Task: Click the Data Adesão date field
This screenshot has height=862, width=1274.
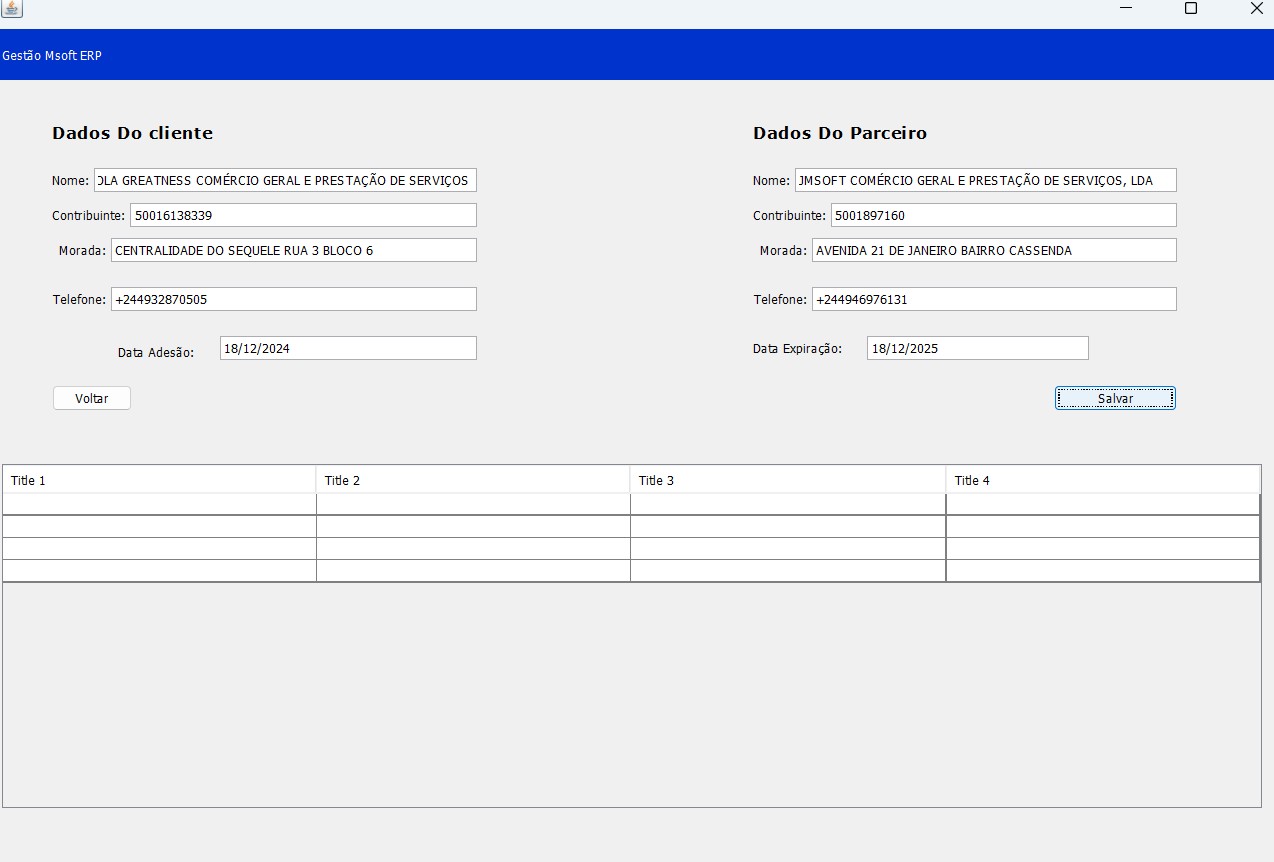Action: 347,348
